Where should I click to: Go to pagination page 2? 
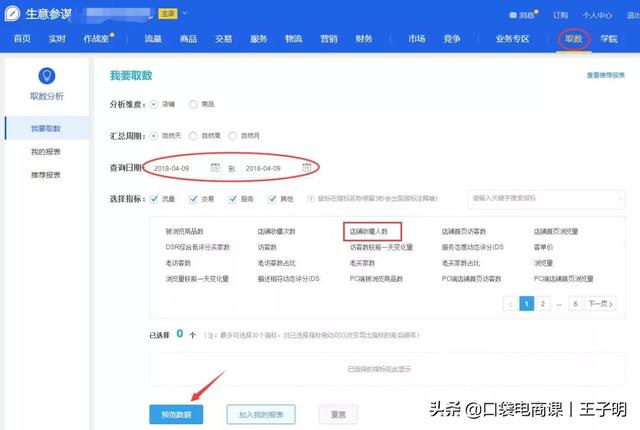click(543, 304)
